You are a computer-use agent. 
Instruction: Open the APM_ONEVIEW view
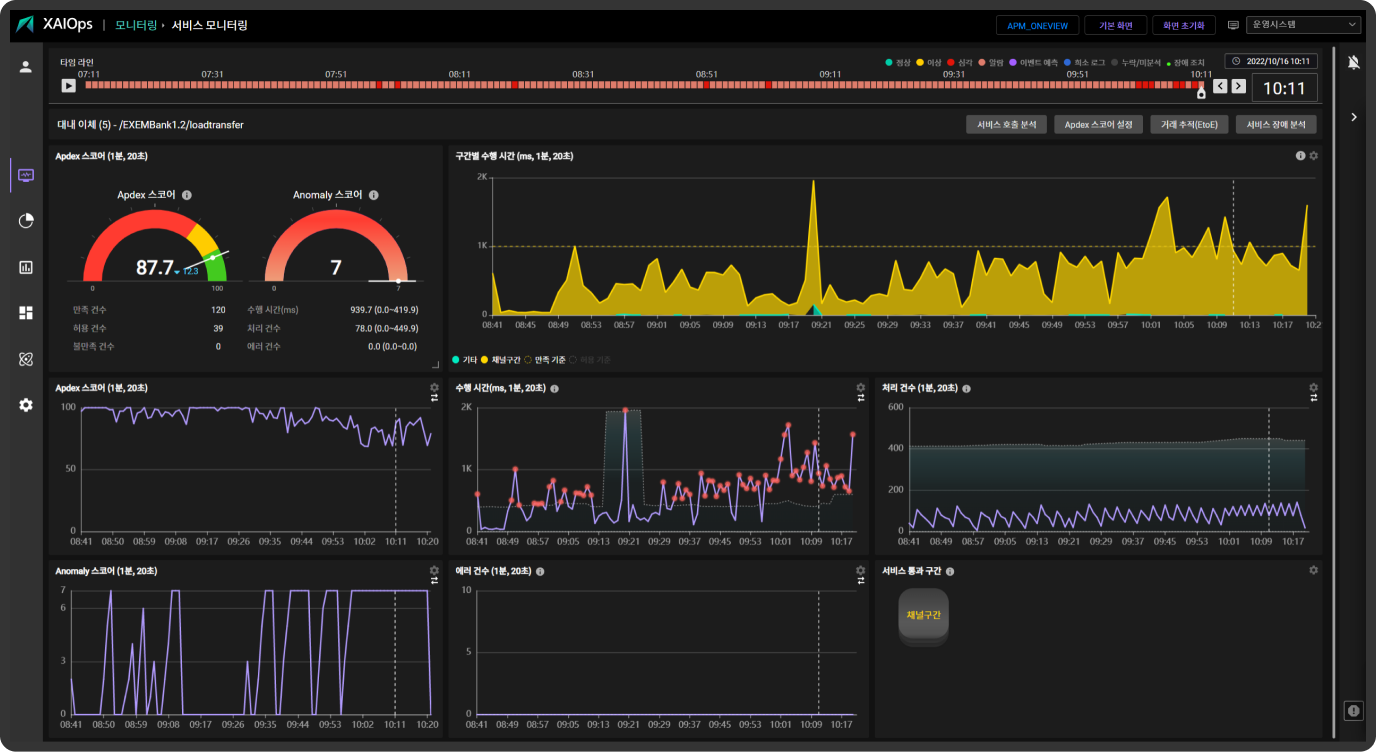tap(1036, 25)
